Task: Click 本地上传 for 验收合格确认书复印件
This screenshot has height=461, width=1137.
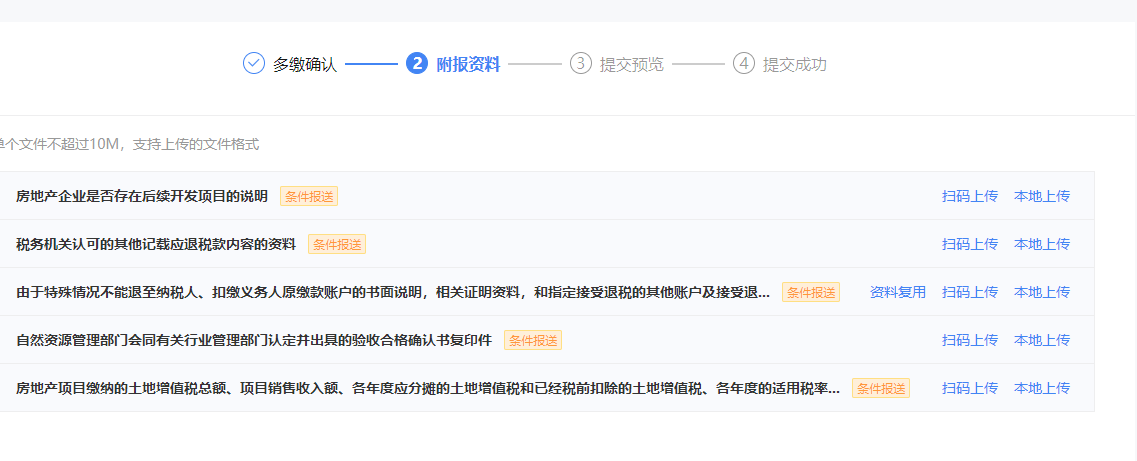Action: click(1042, 340)
